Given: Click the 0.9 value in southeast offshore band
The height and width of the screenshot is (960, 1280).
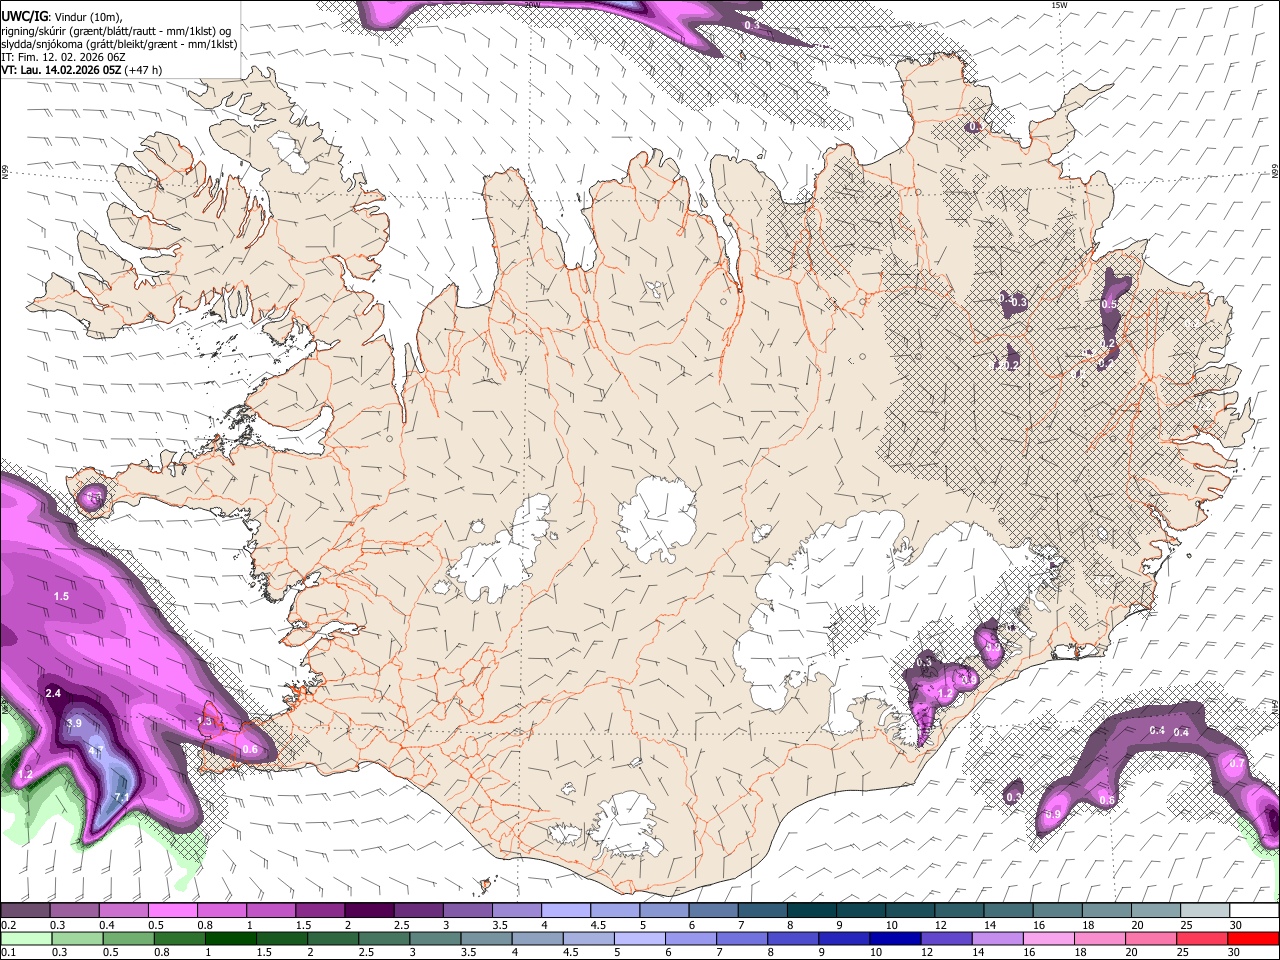Looking at the screenshot, I should (1052, 815).
